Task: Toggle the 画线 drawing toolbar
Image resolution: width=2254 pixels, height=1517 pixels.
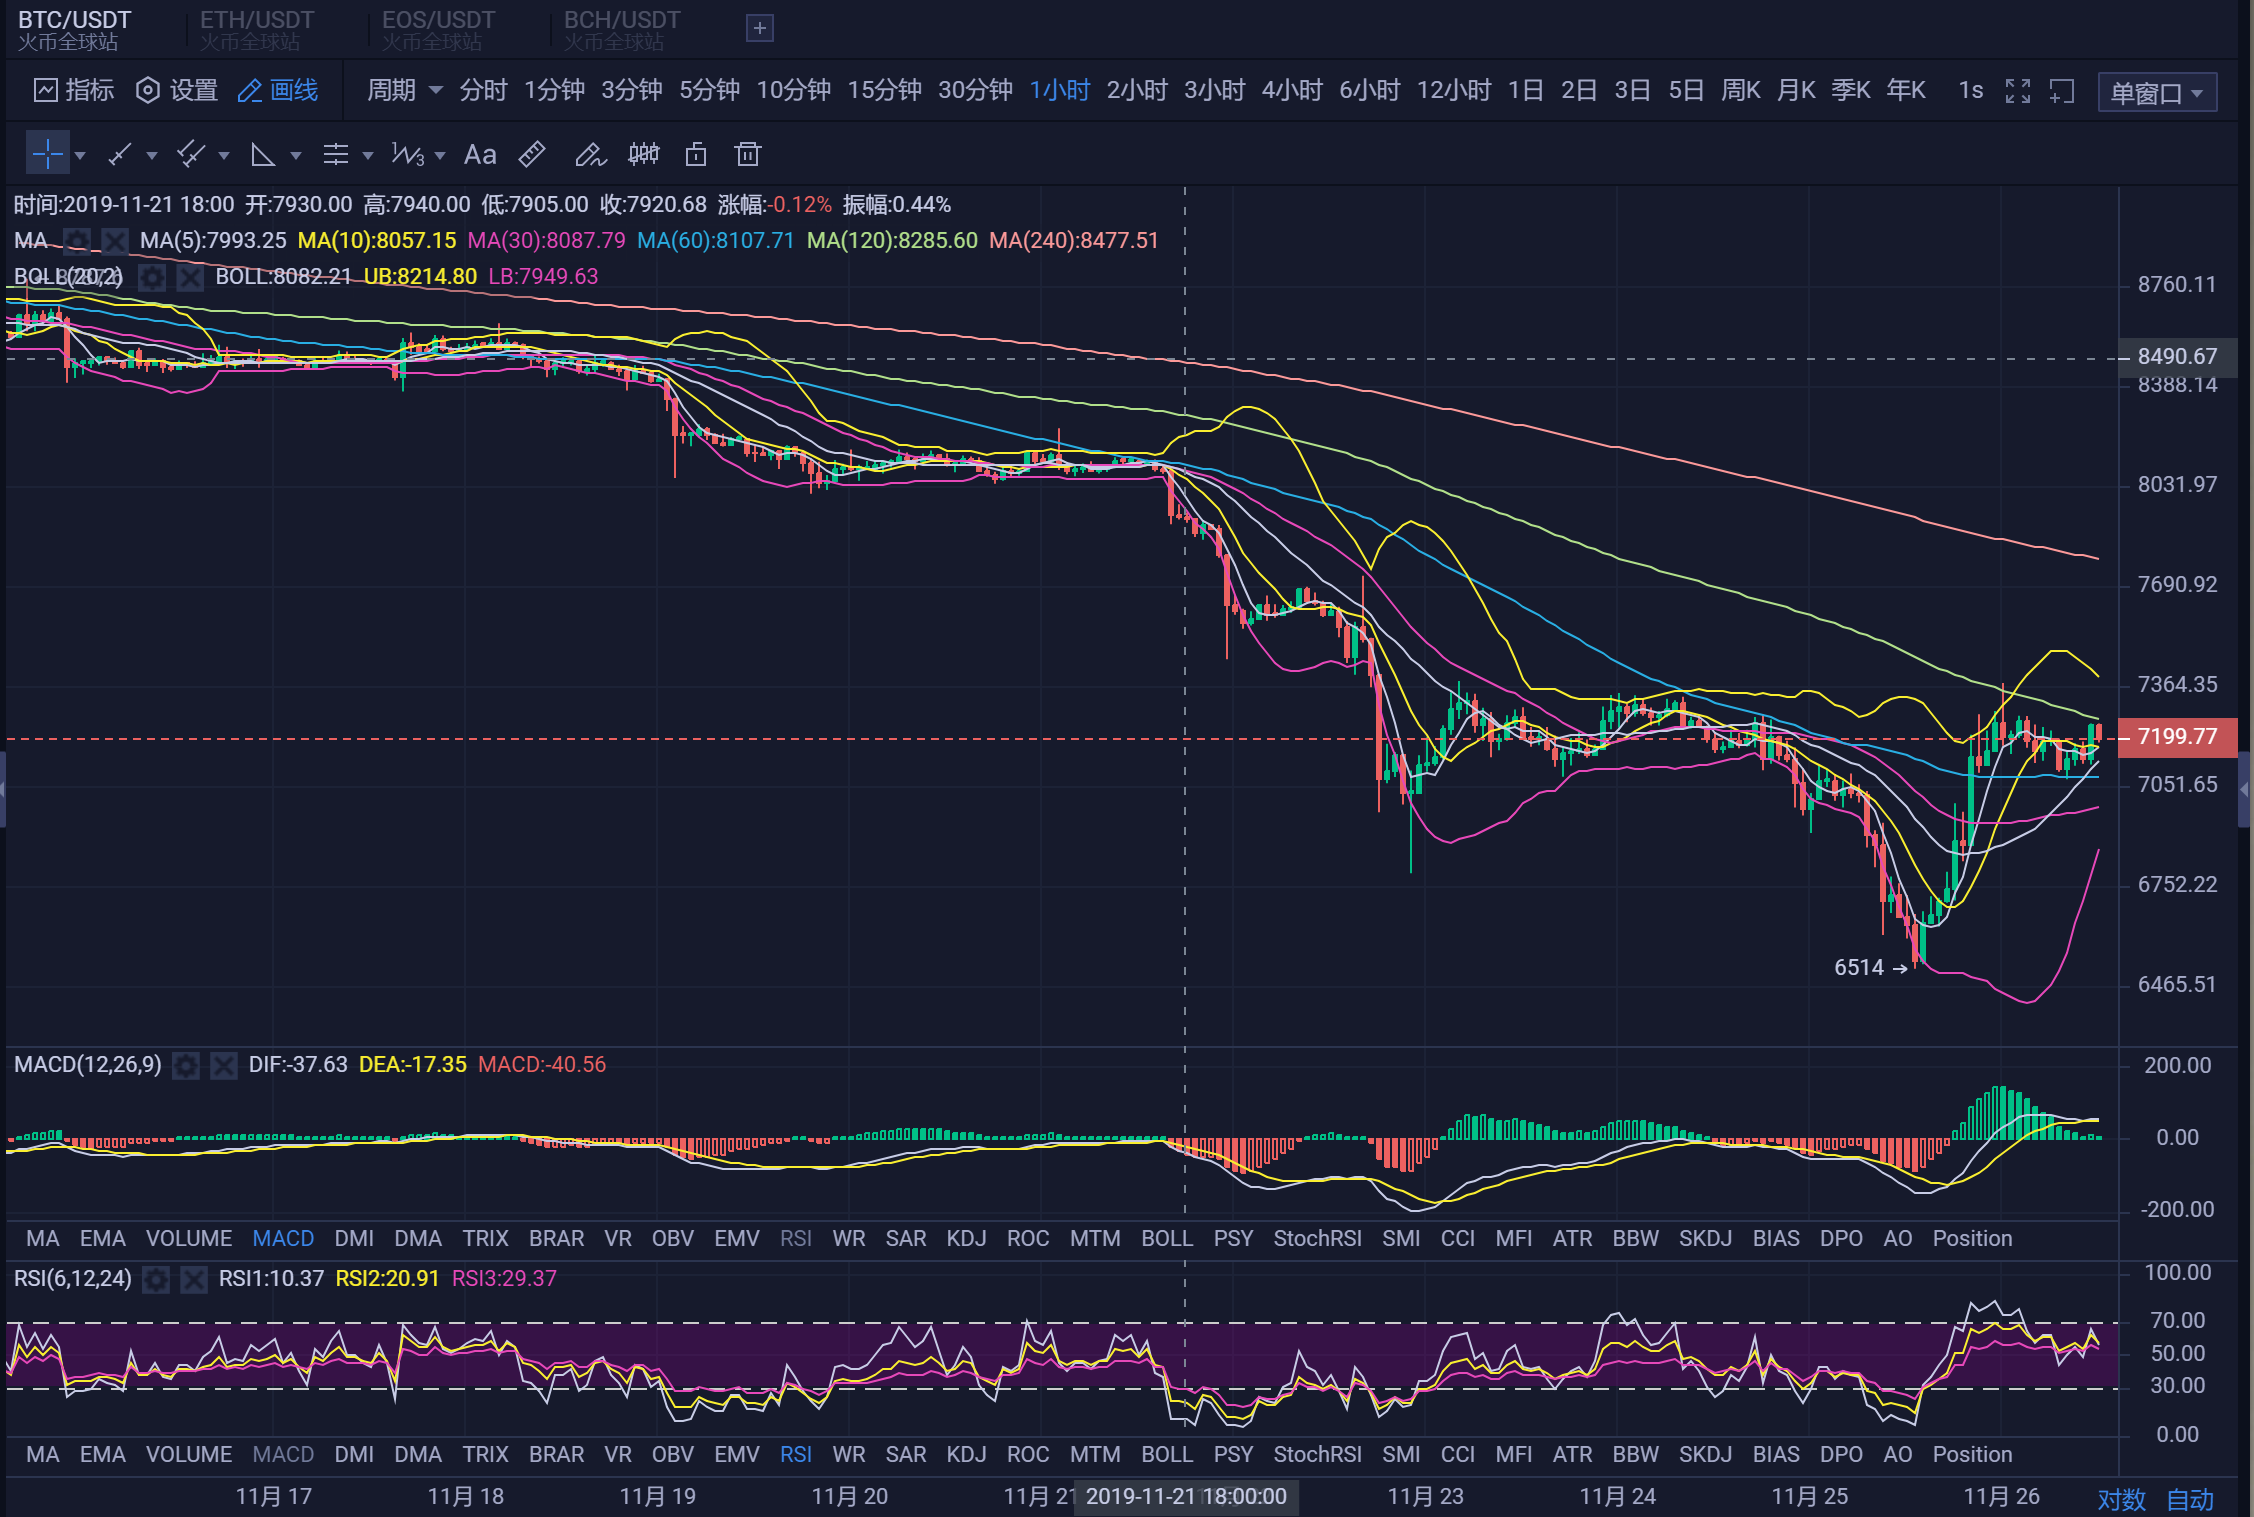Action: point(278,91)
